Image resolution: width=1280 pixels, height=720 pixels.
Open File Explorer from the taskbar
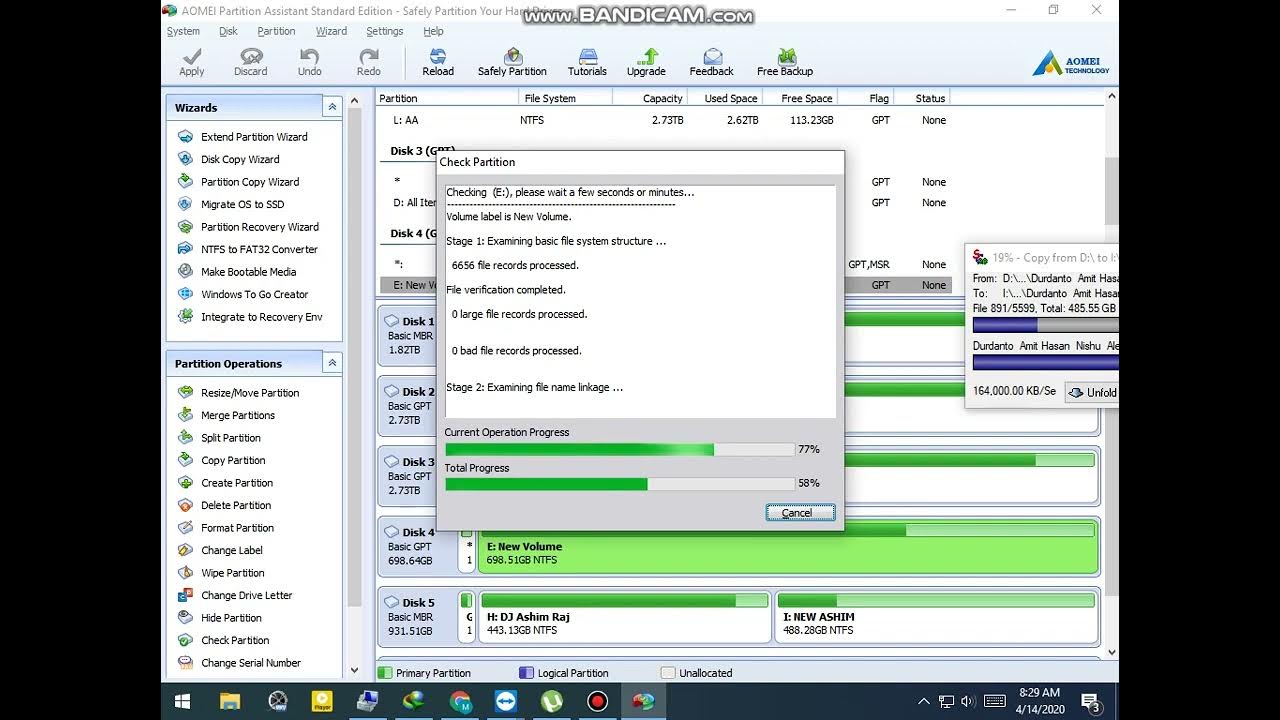point(230,701)
